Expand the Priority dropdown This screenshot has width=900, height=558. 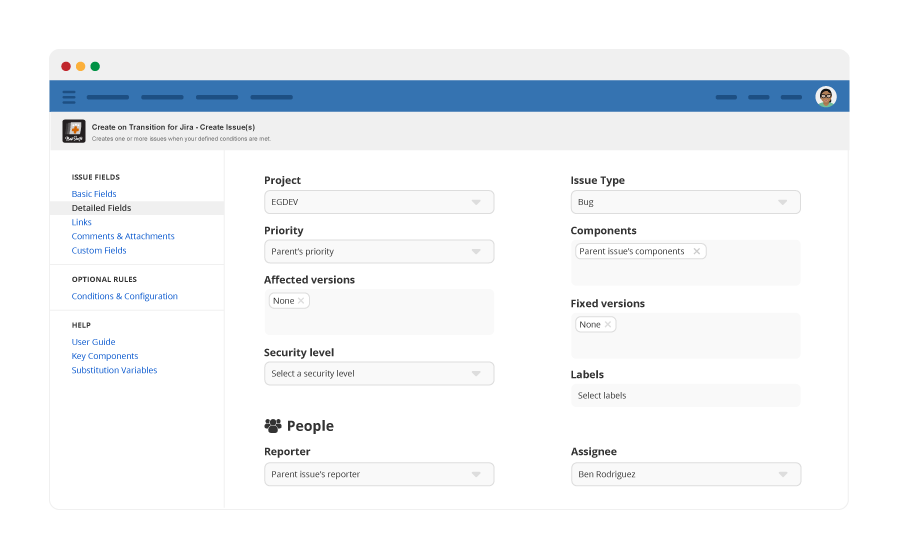pyautogui.click(x=379, y=251)
